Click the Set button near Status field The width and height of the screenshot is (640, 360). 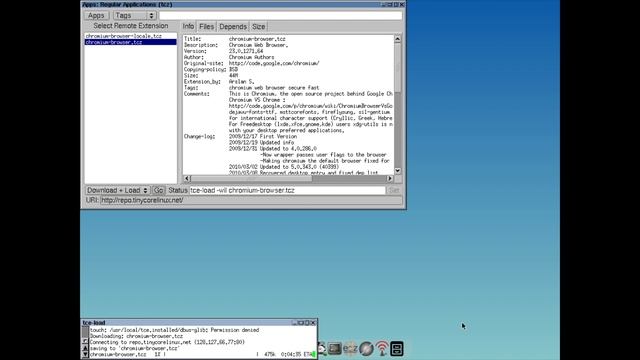pos(394,191)
